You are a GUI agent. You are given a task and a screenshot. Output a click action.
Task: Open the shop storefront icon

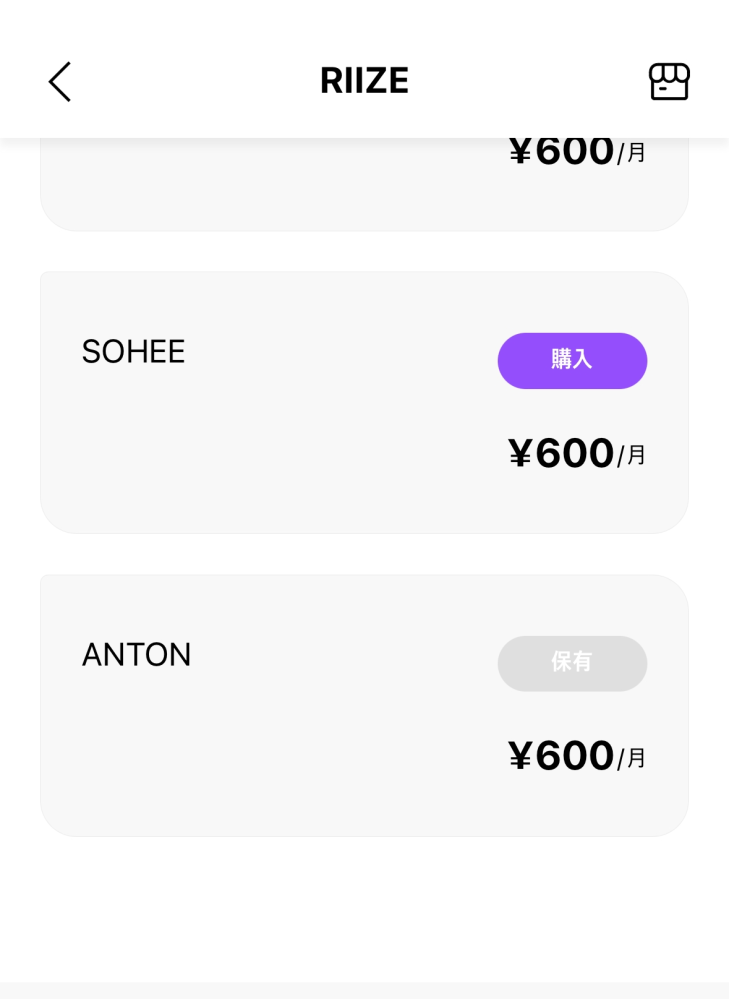click(669, 81)
